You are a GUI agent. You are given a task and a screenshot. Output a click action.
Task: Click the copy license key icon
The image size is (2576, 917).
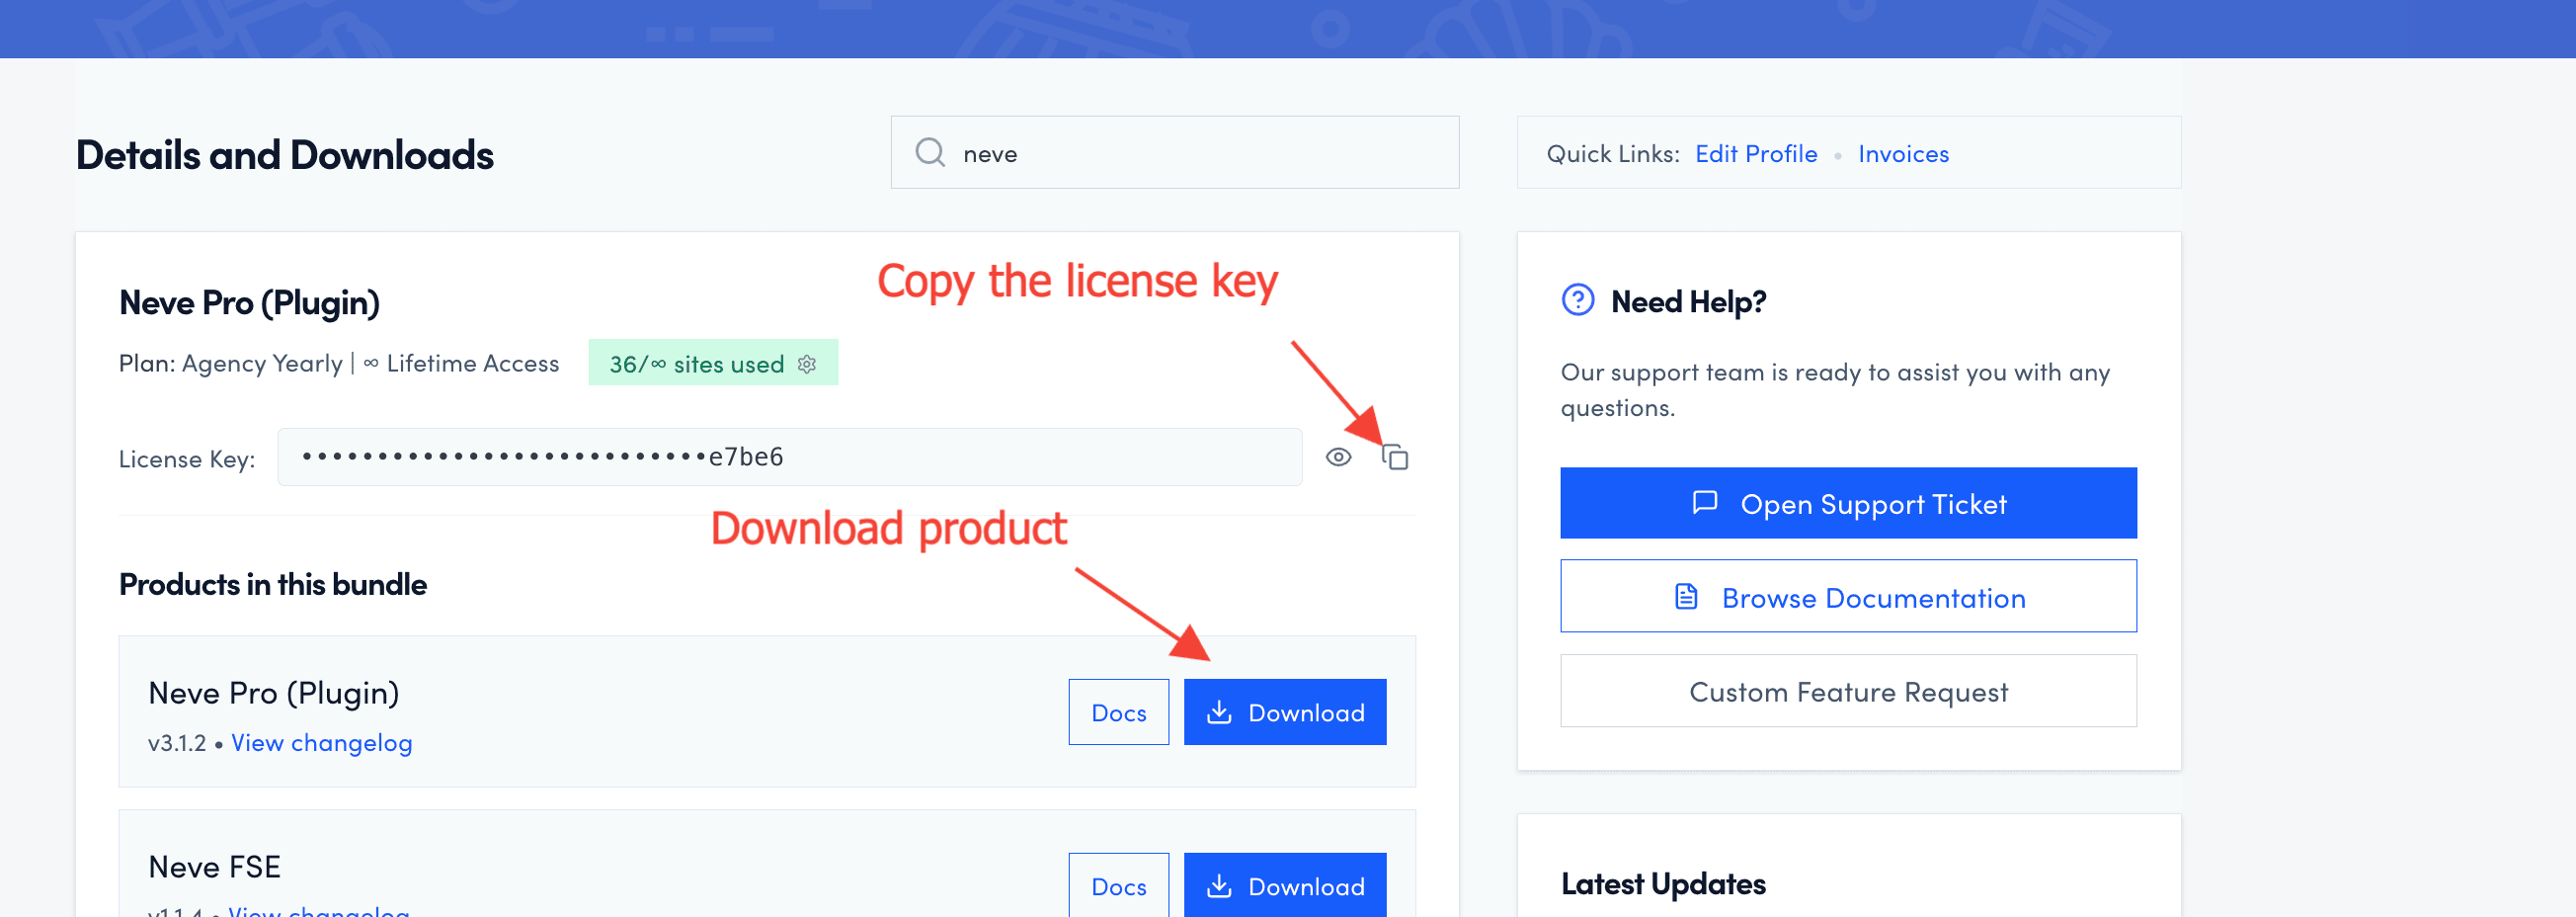pos(1395,457)
